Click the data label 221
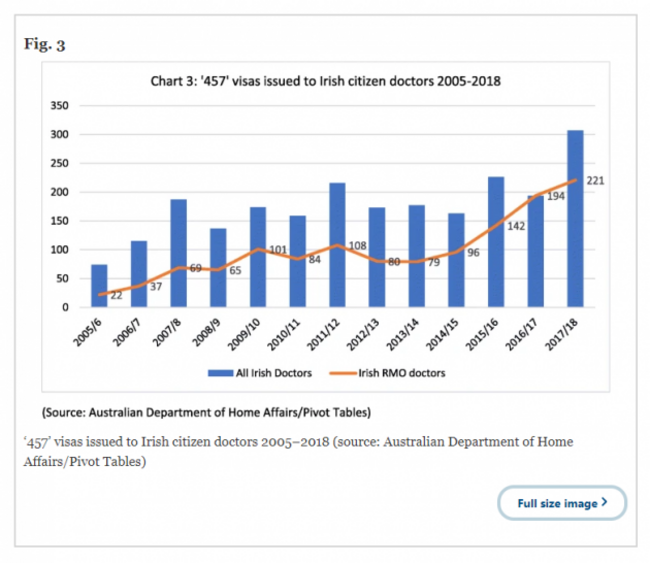The height and width of the screenshot is (563, 650). [x=595, y=181]
